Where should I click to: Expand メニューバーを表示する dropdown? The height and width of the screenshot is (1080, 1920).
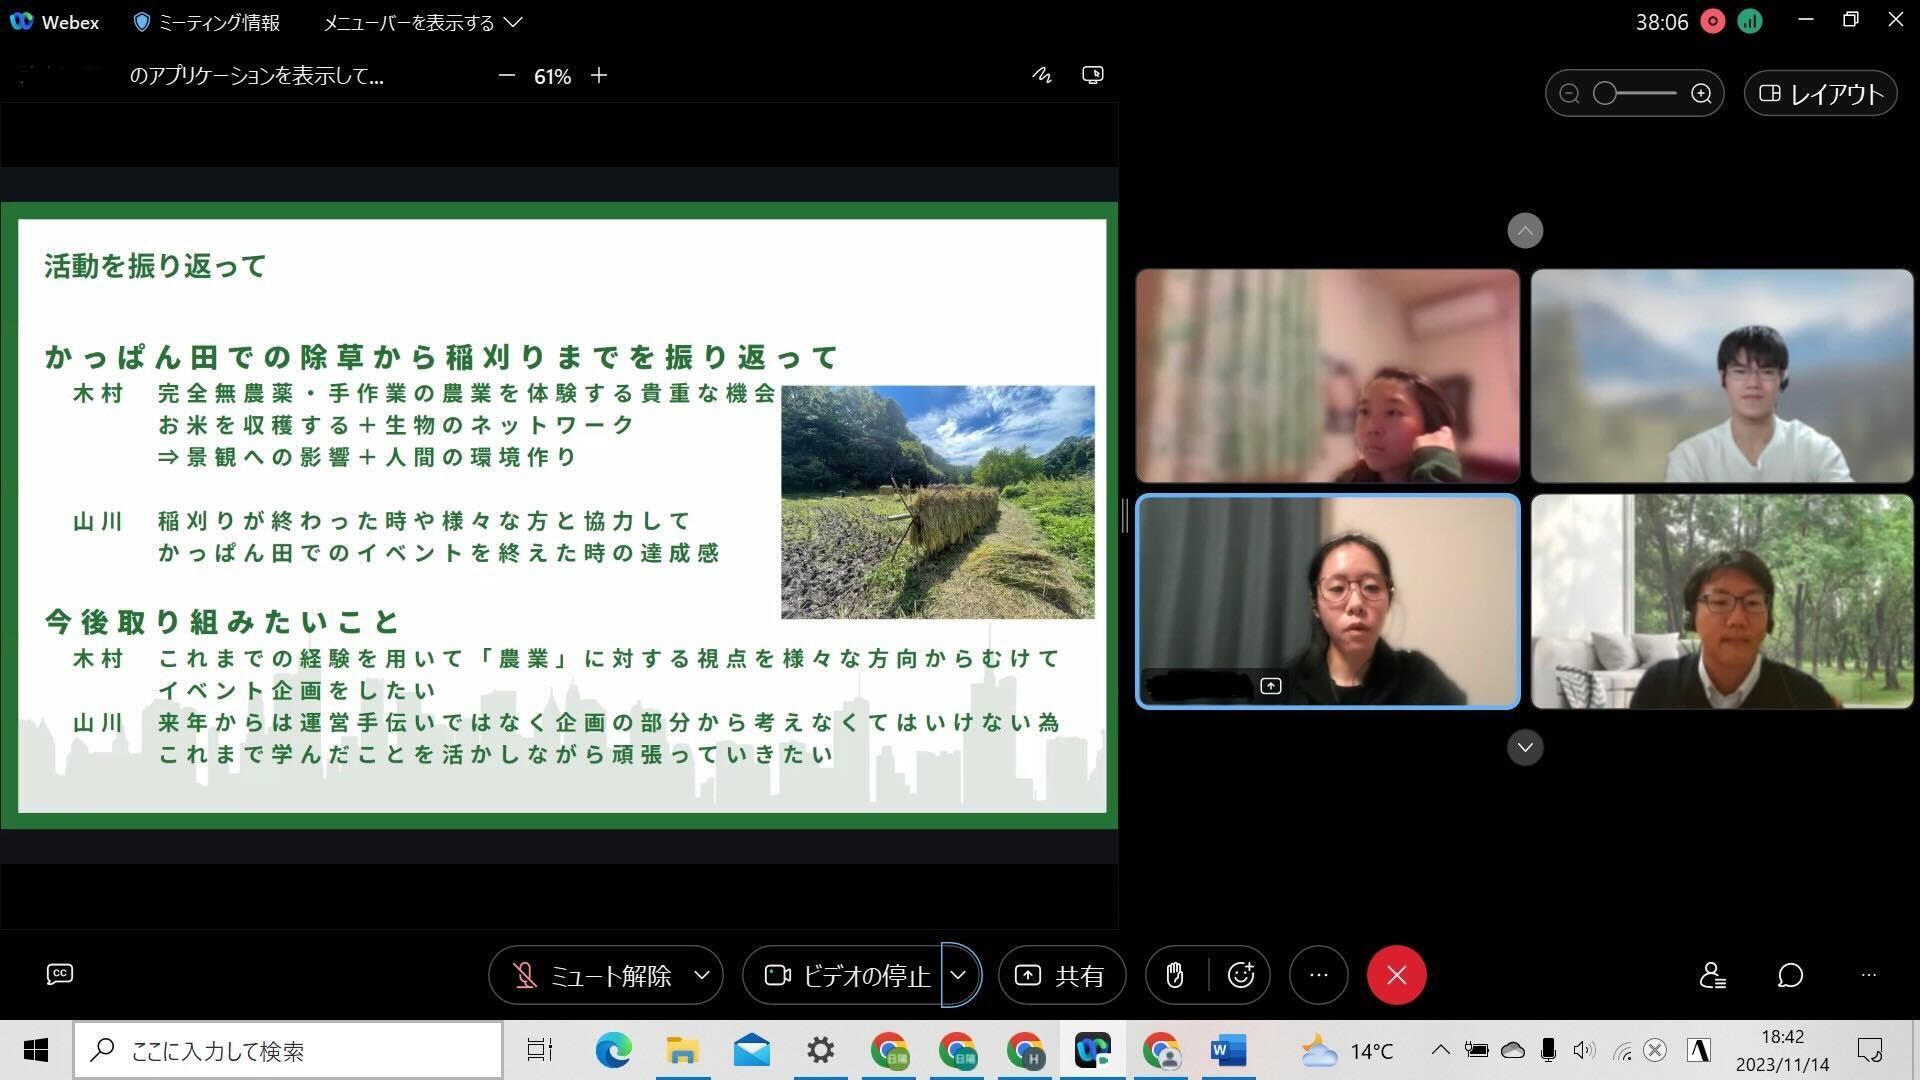pos(422,22)
